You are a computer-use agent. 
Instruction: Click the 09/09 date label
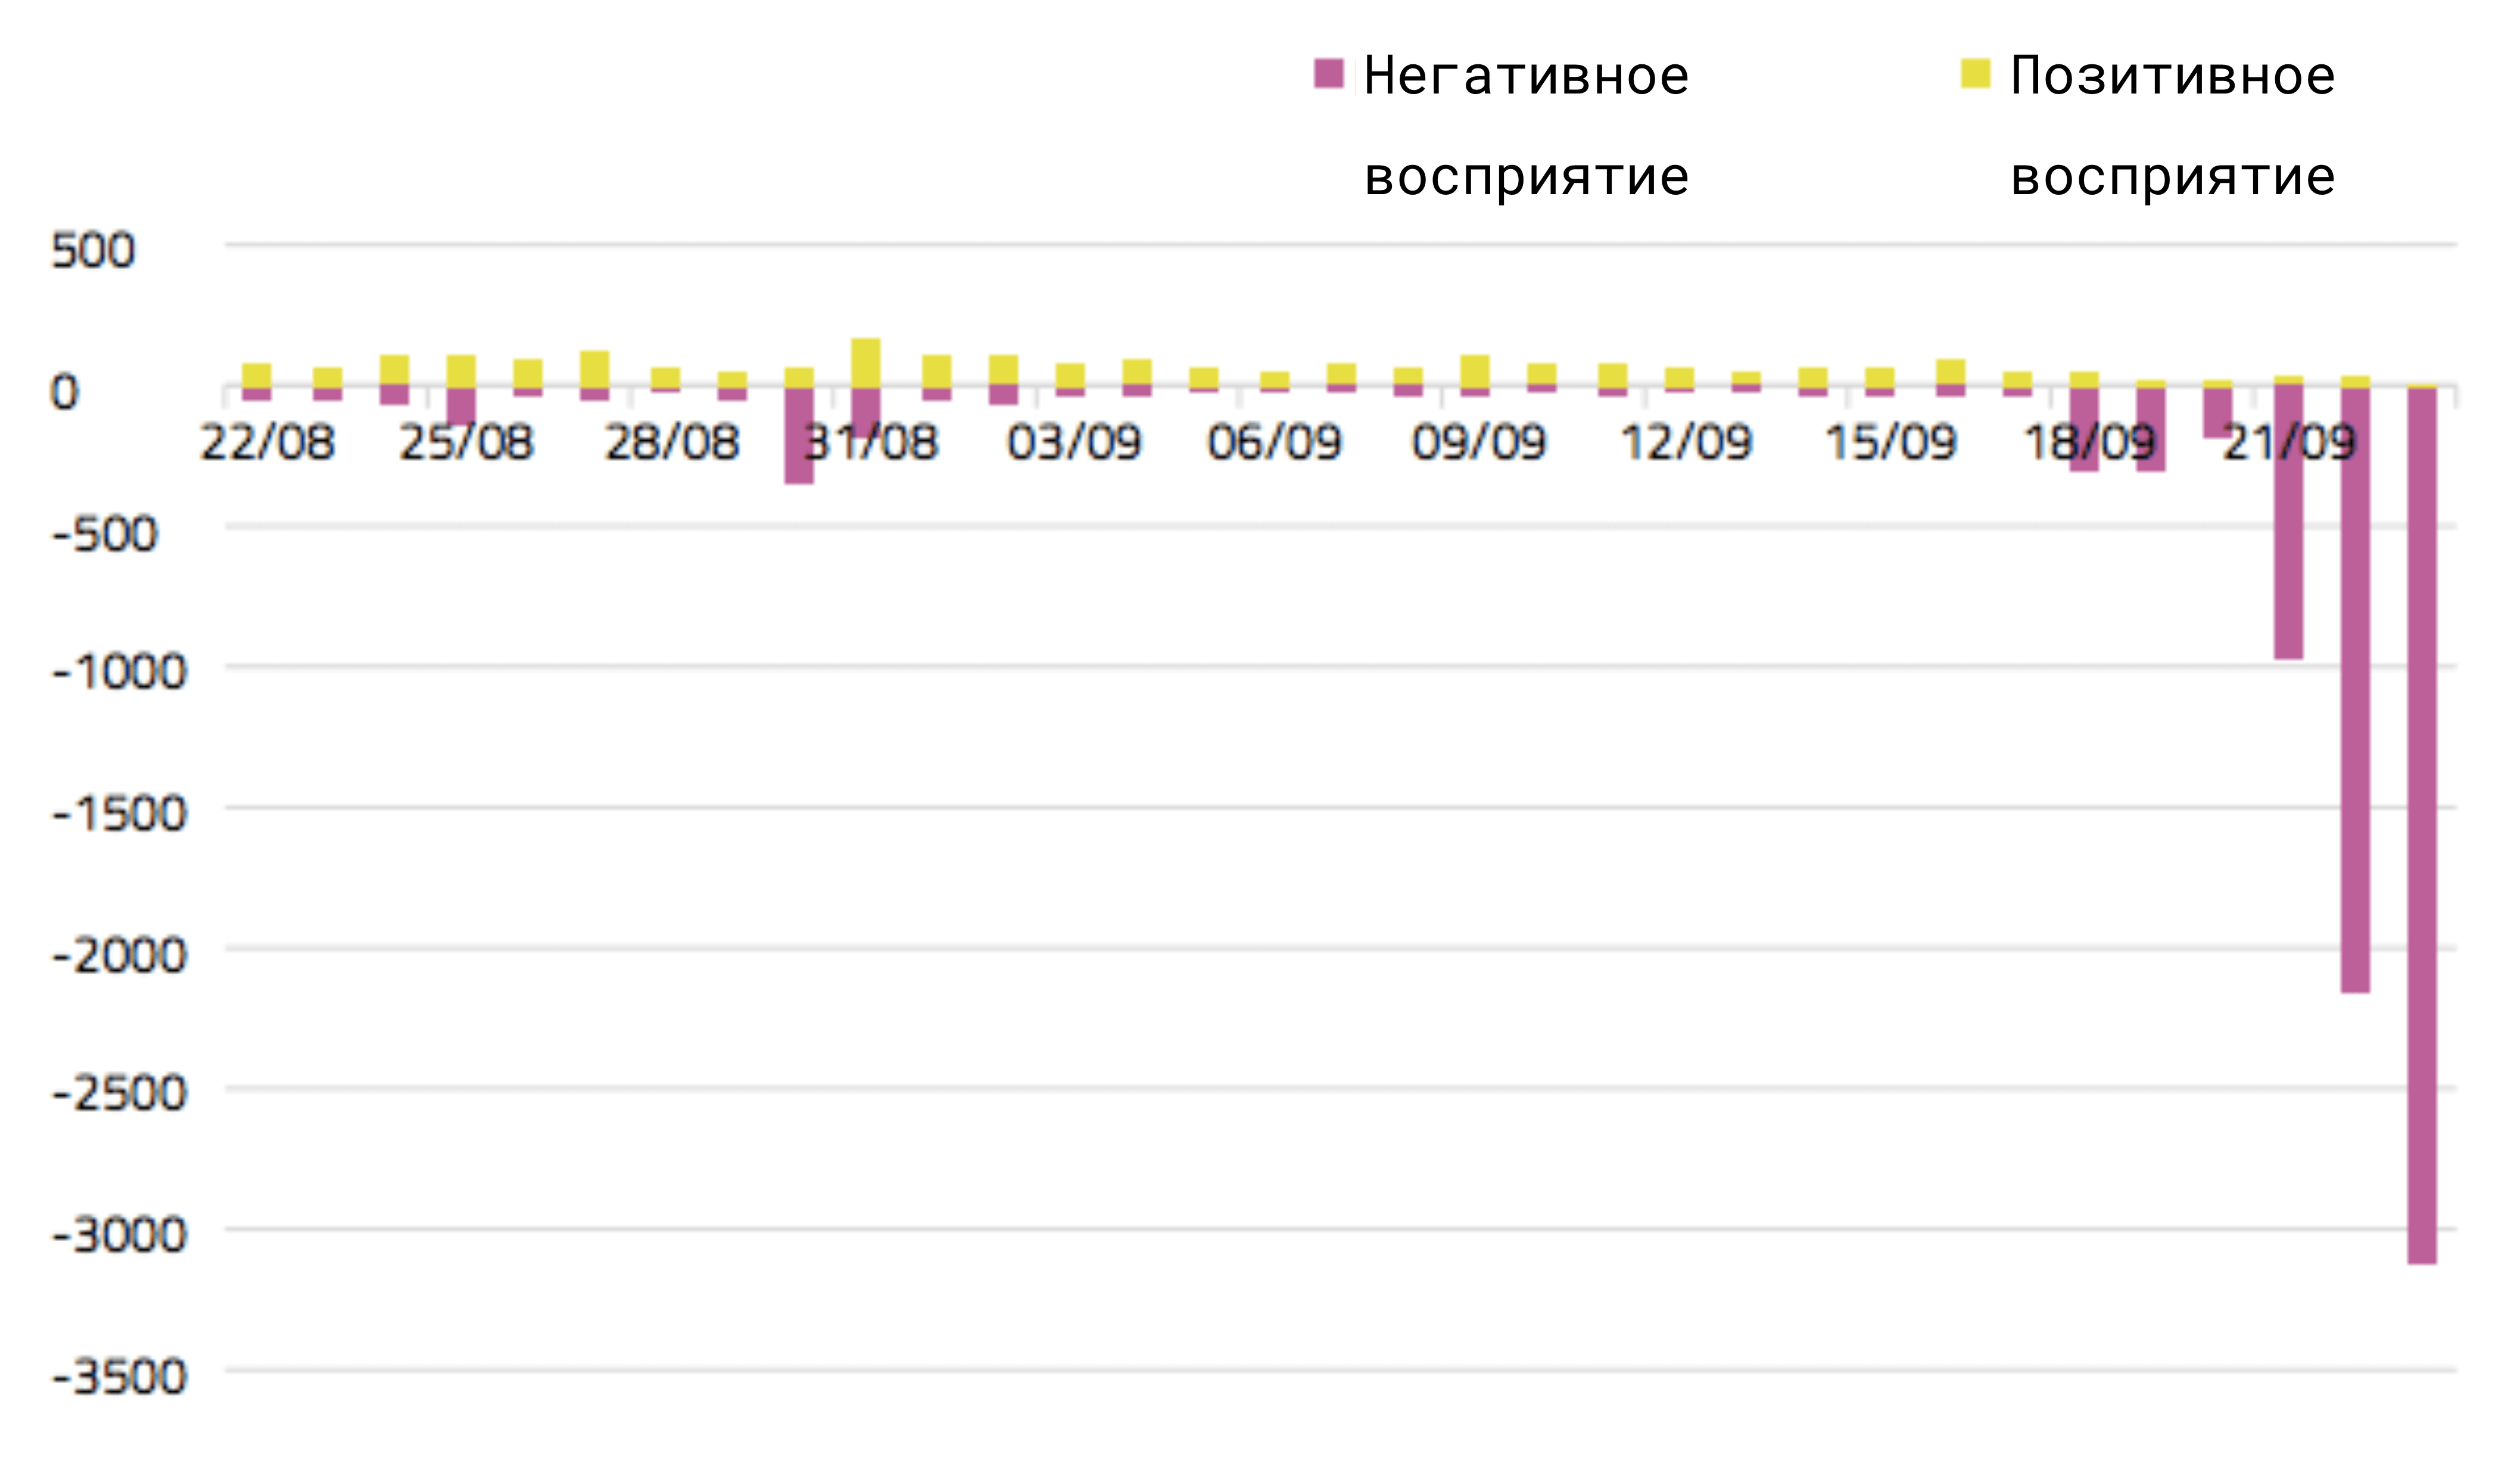pos(1479,443)
